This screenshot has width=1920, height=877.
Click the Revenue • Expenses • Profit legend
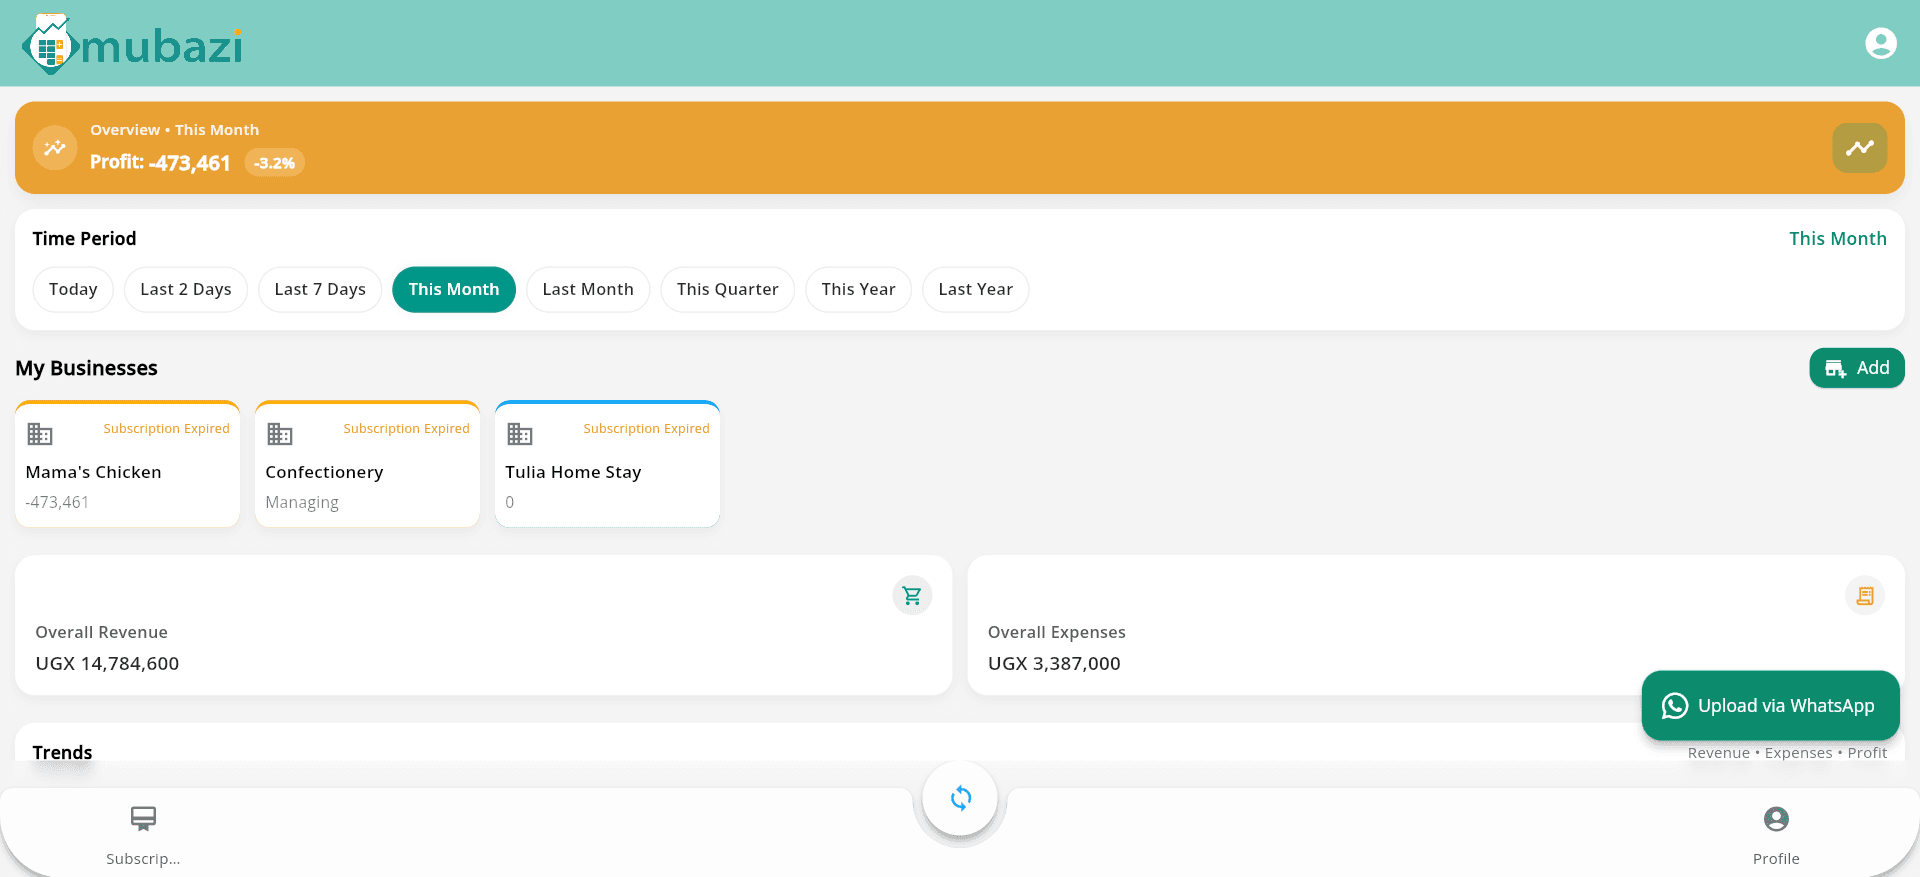[x=1787, y=753]
